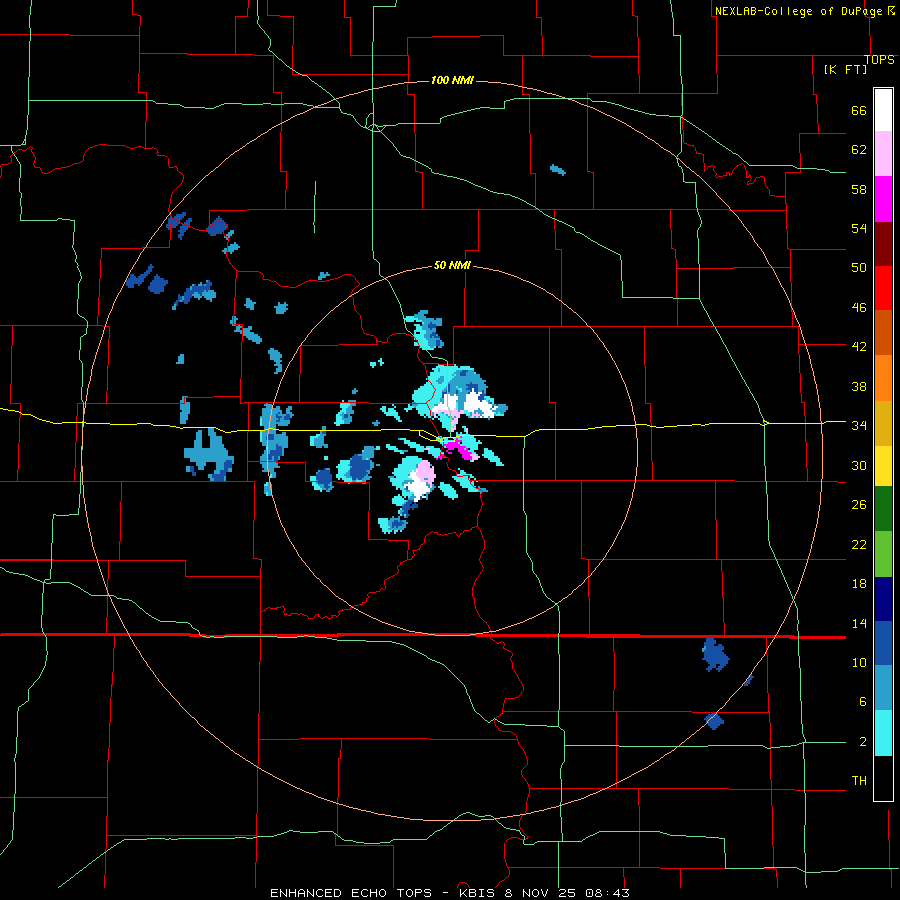Click the dark green legend swatch

tap(883, 509)
